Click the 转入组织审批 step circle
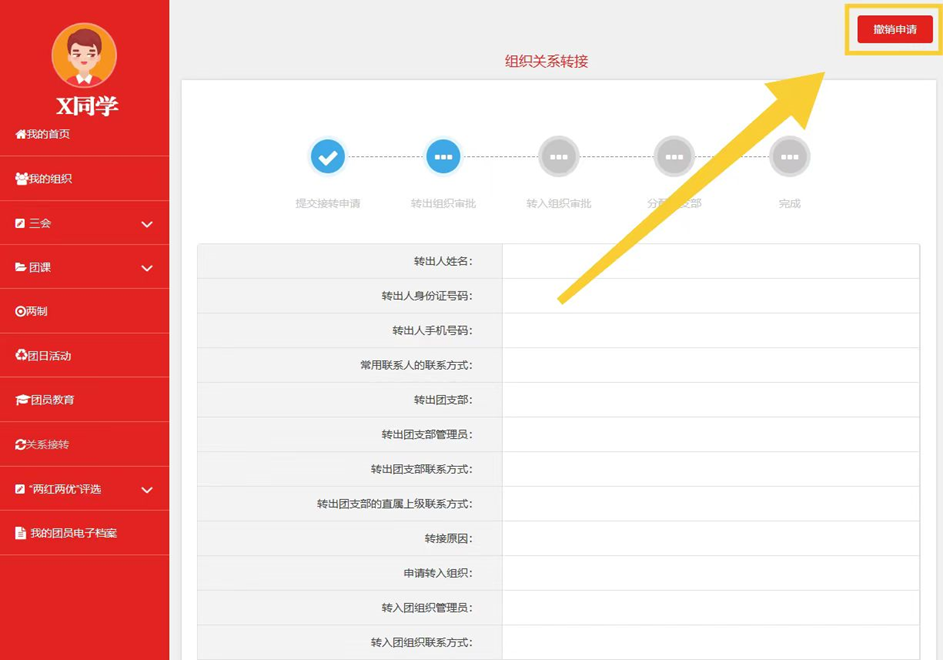This screenshot has width=943, height=660. [559, 157]
